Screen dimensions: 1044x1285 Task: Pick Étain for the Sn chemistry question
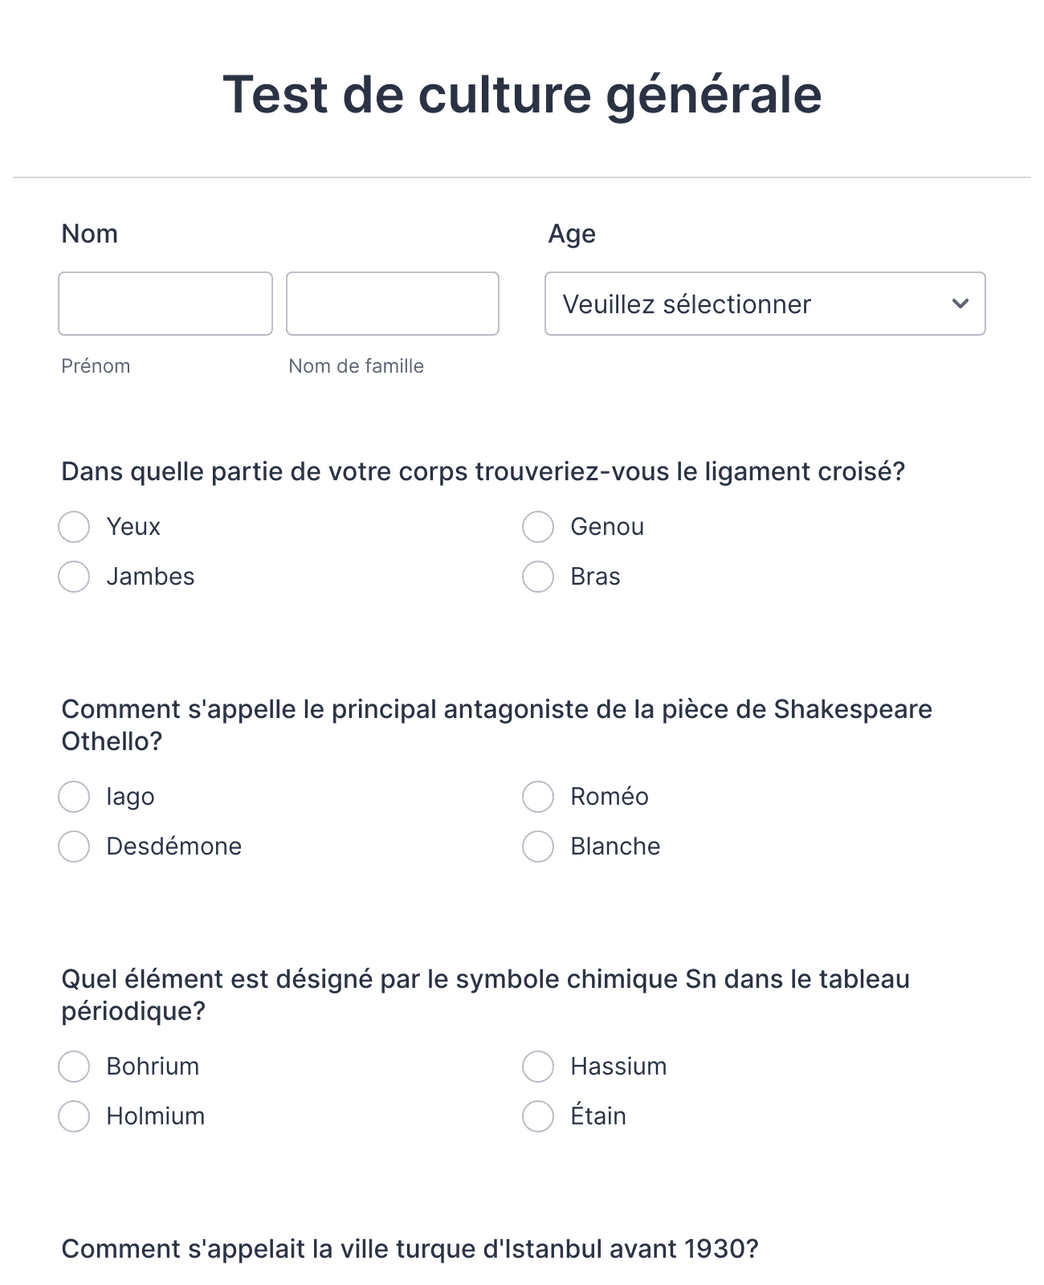pos(537,1116)
